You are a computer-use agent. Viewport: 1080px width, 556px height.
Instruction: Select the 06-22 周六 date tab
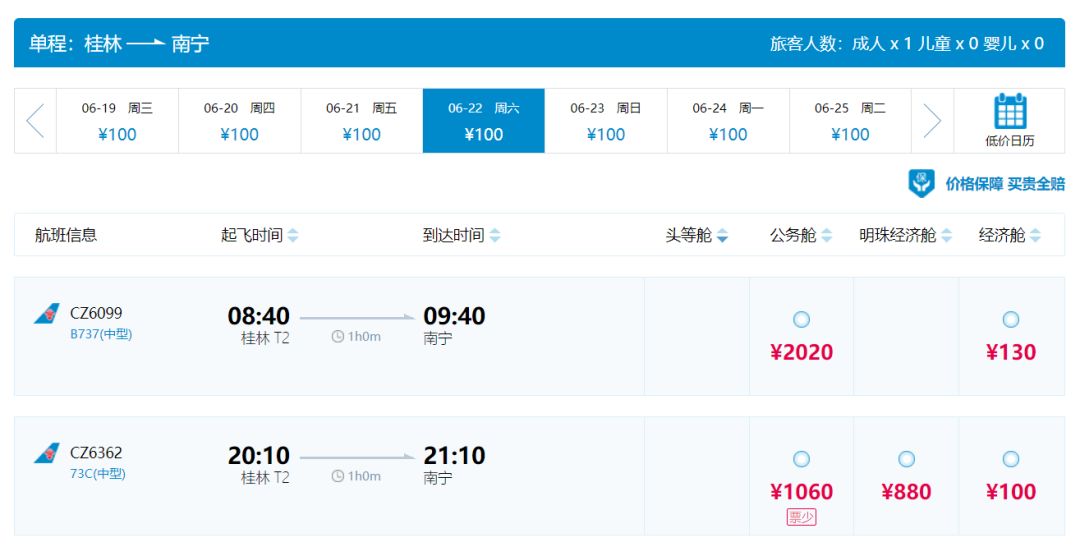(484, 121)
